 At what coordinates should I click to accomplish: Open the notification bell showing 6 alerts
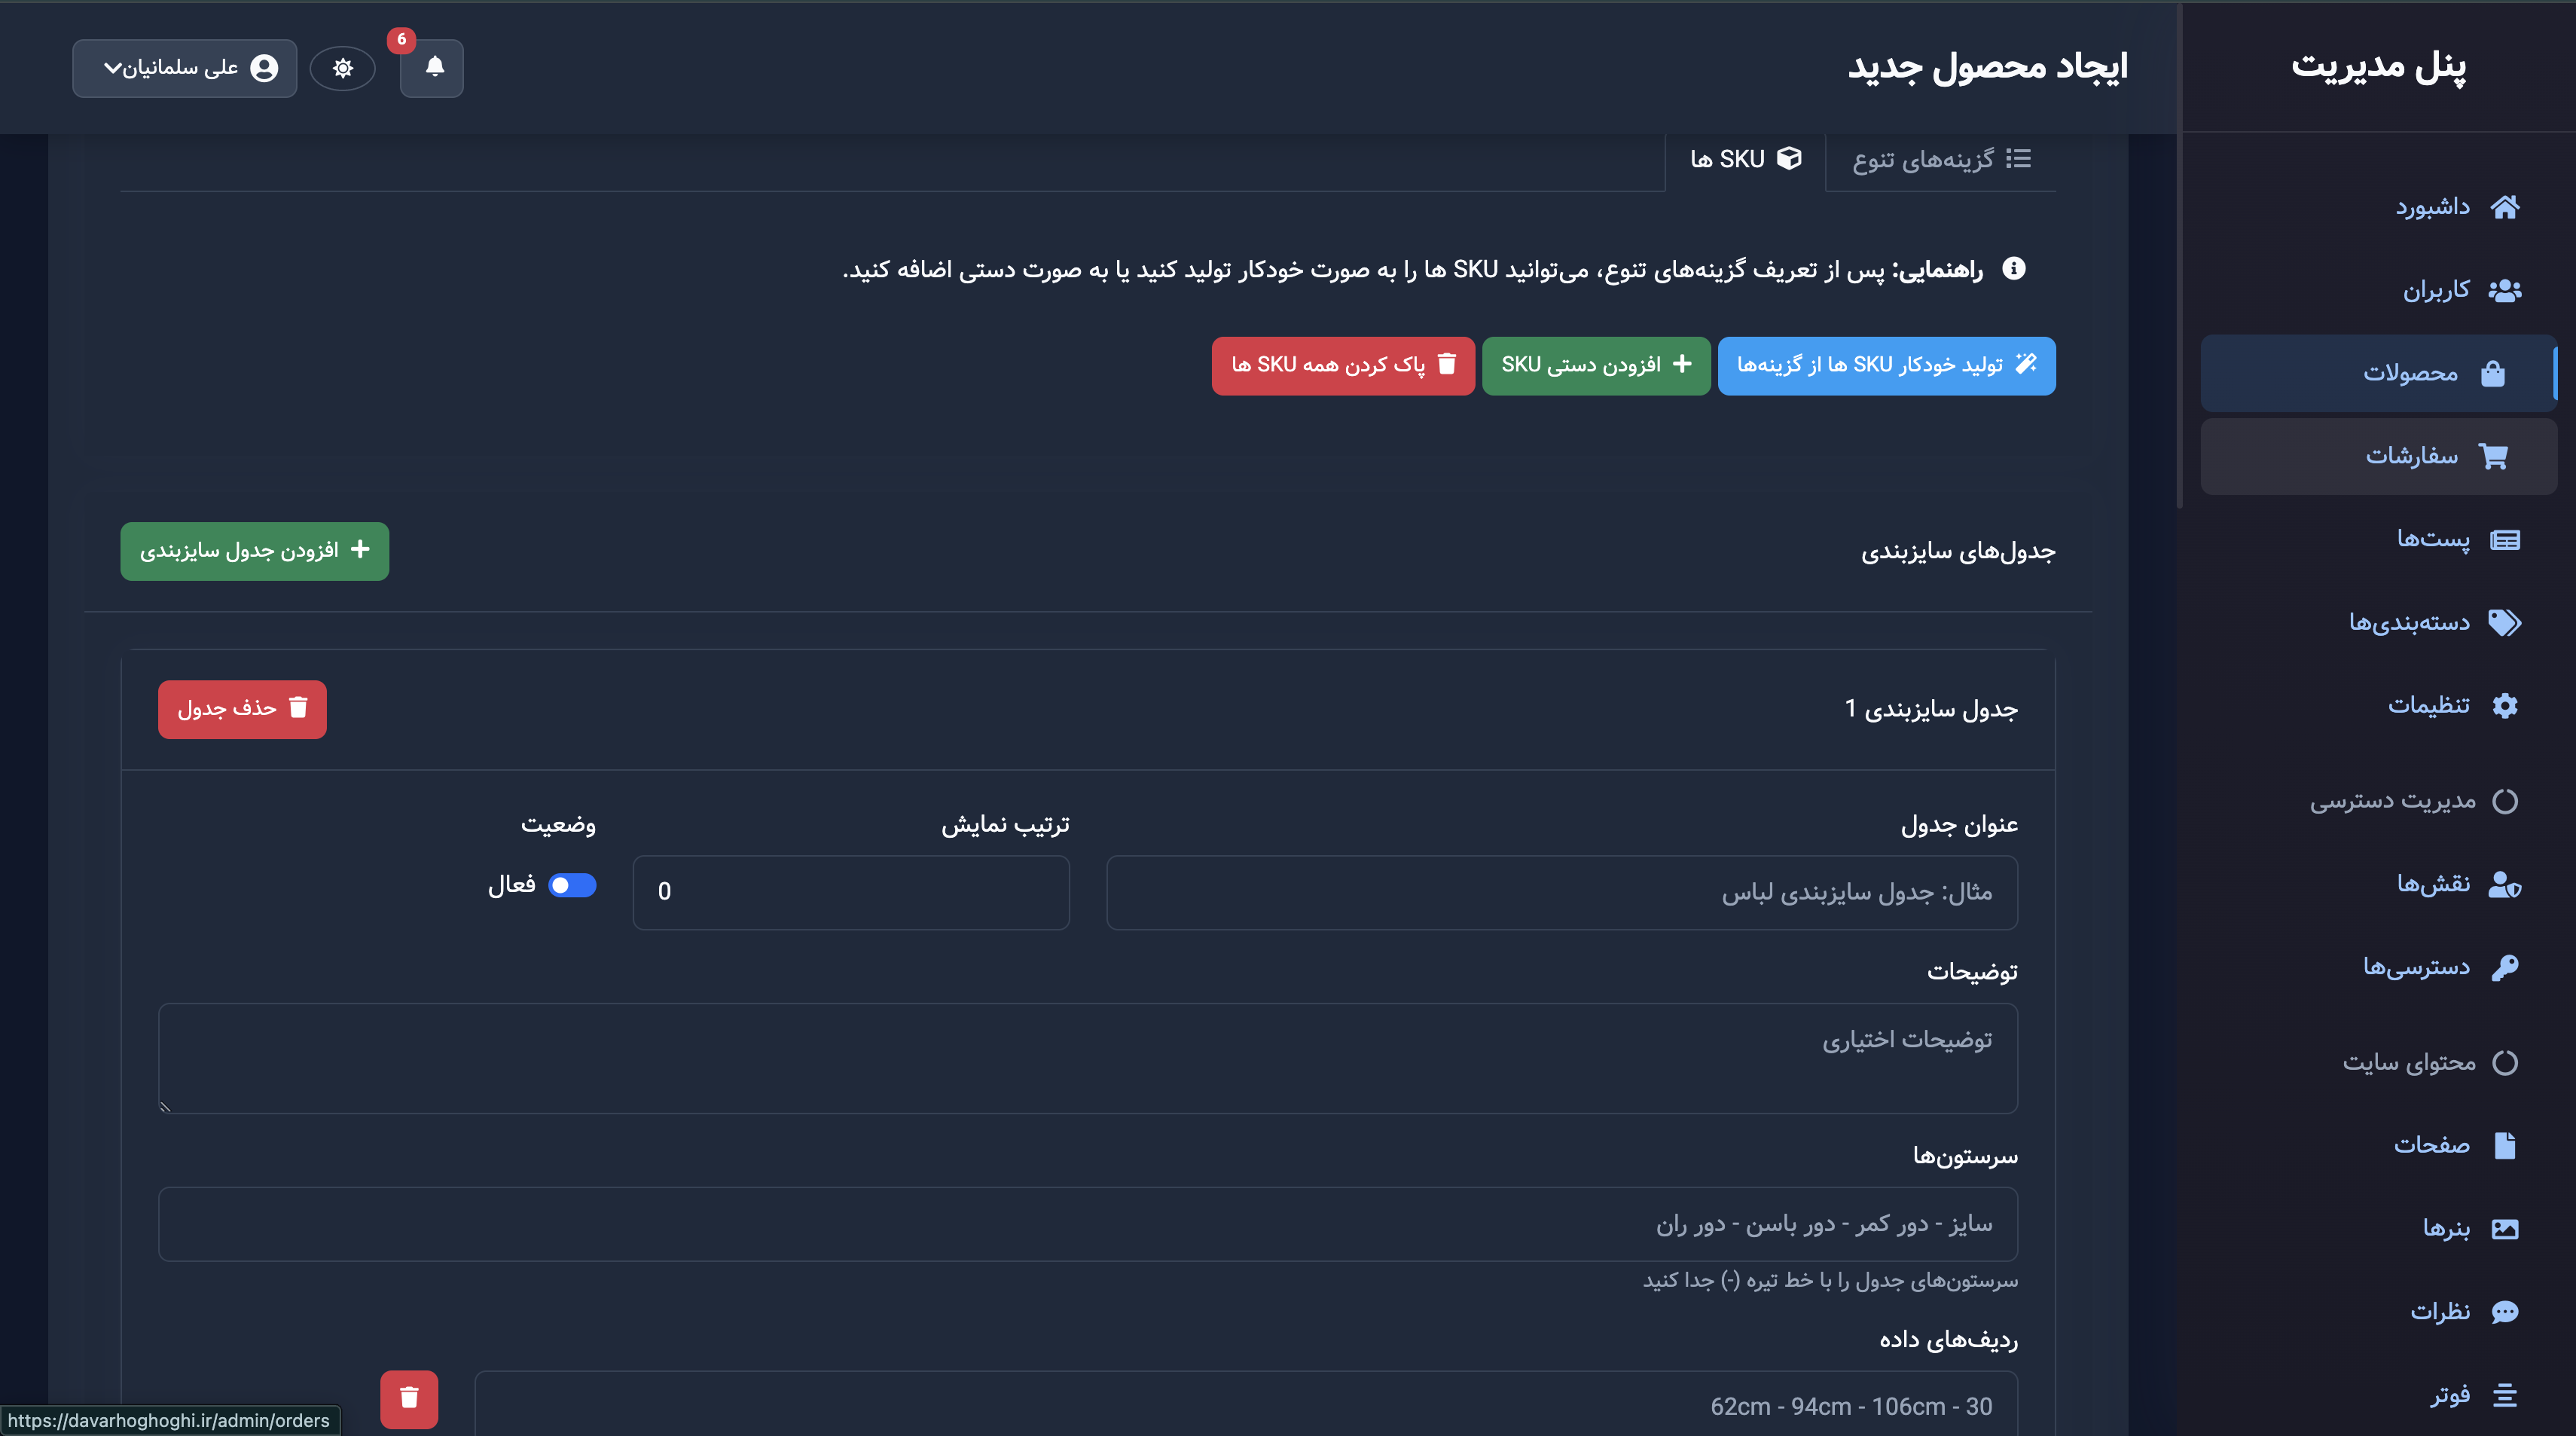pos(432,68)
